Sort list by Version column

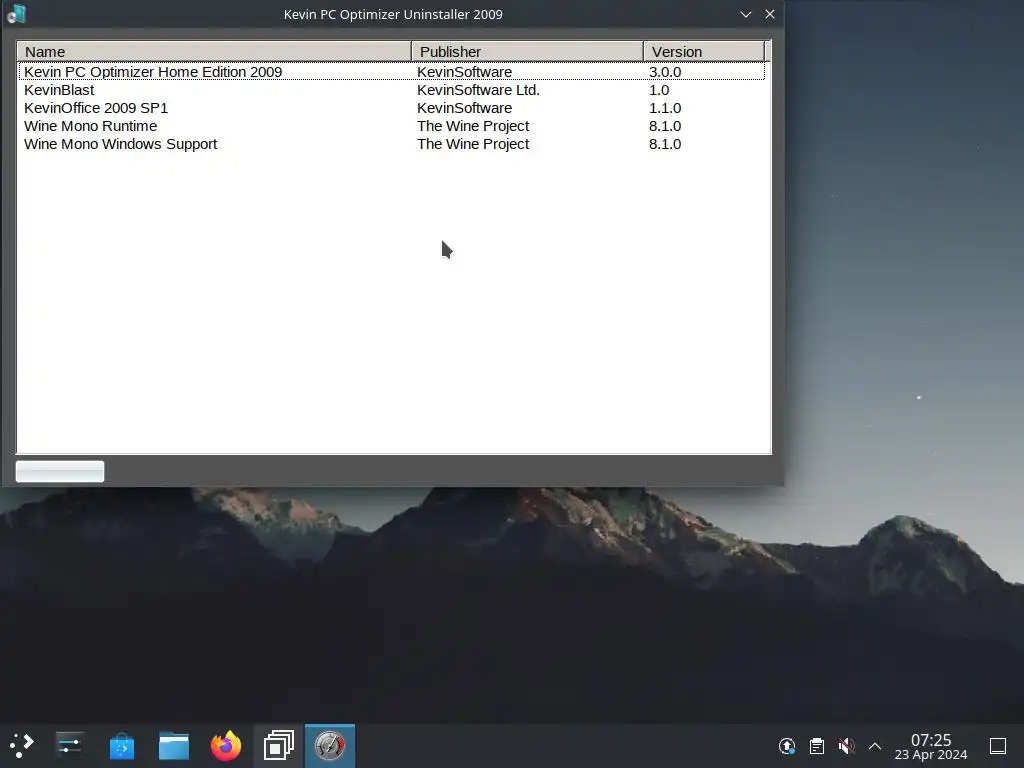point(703,52)
